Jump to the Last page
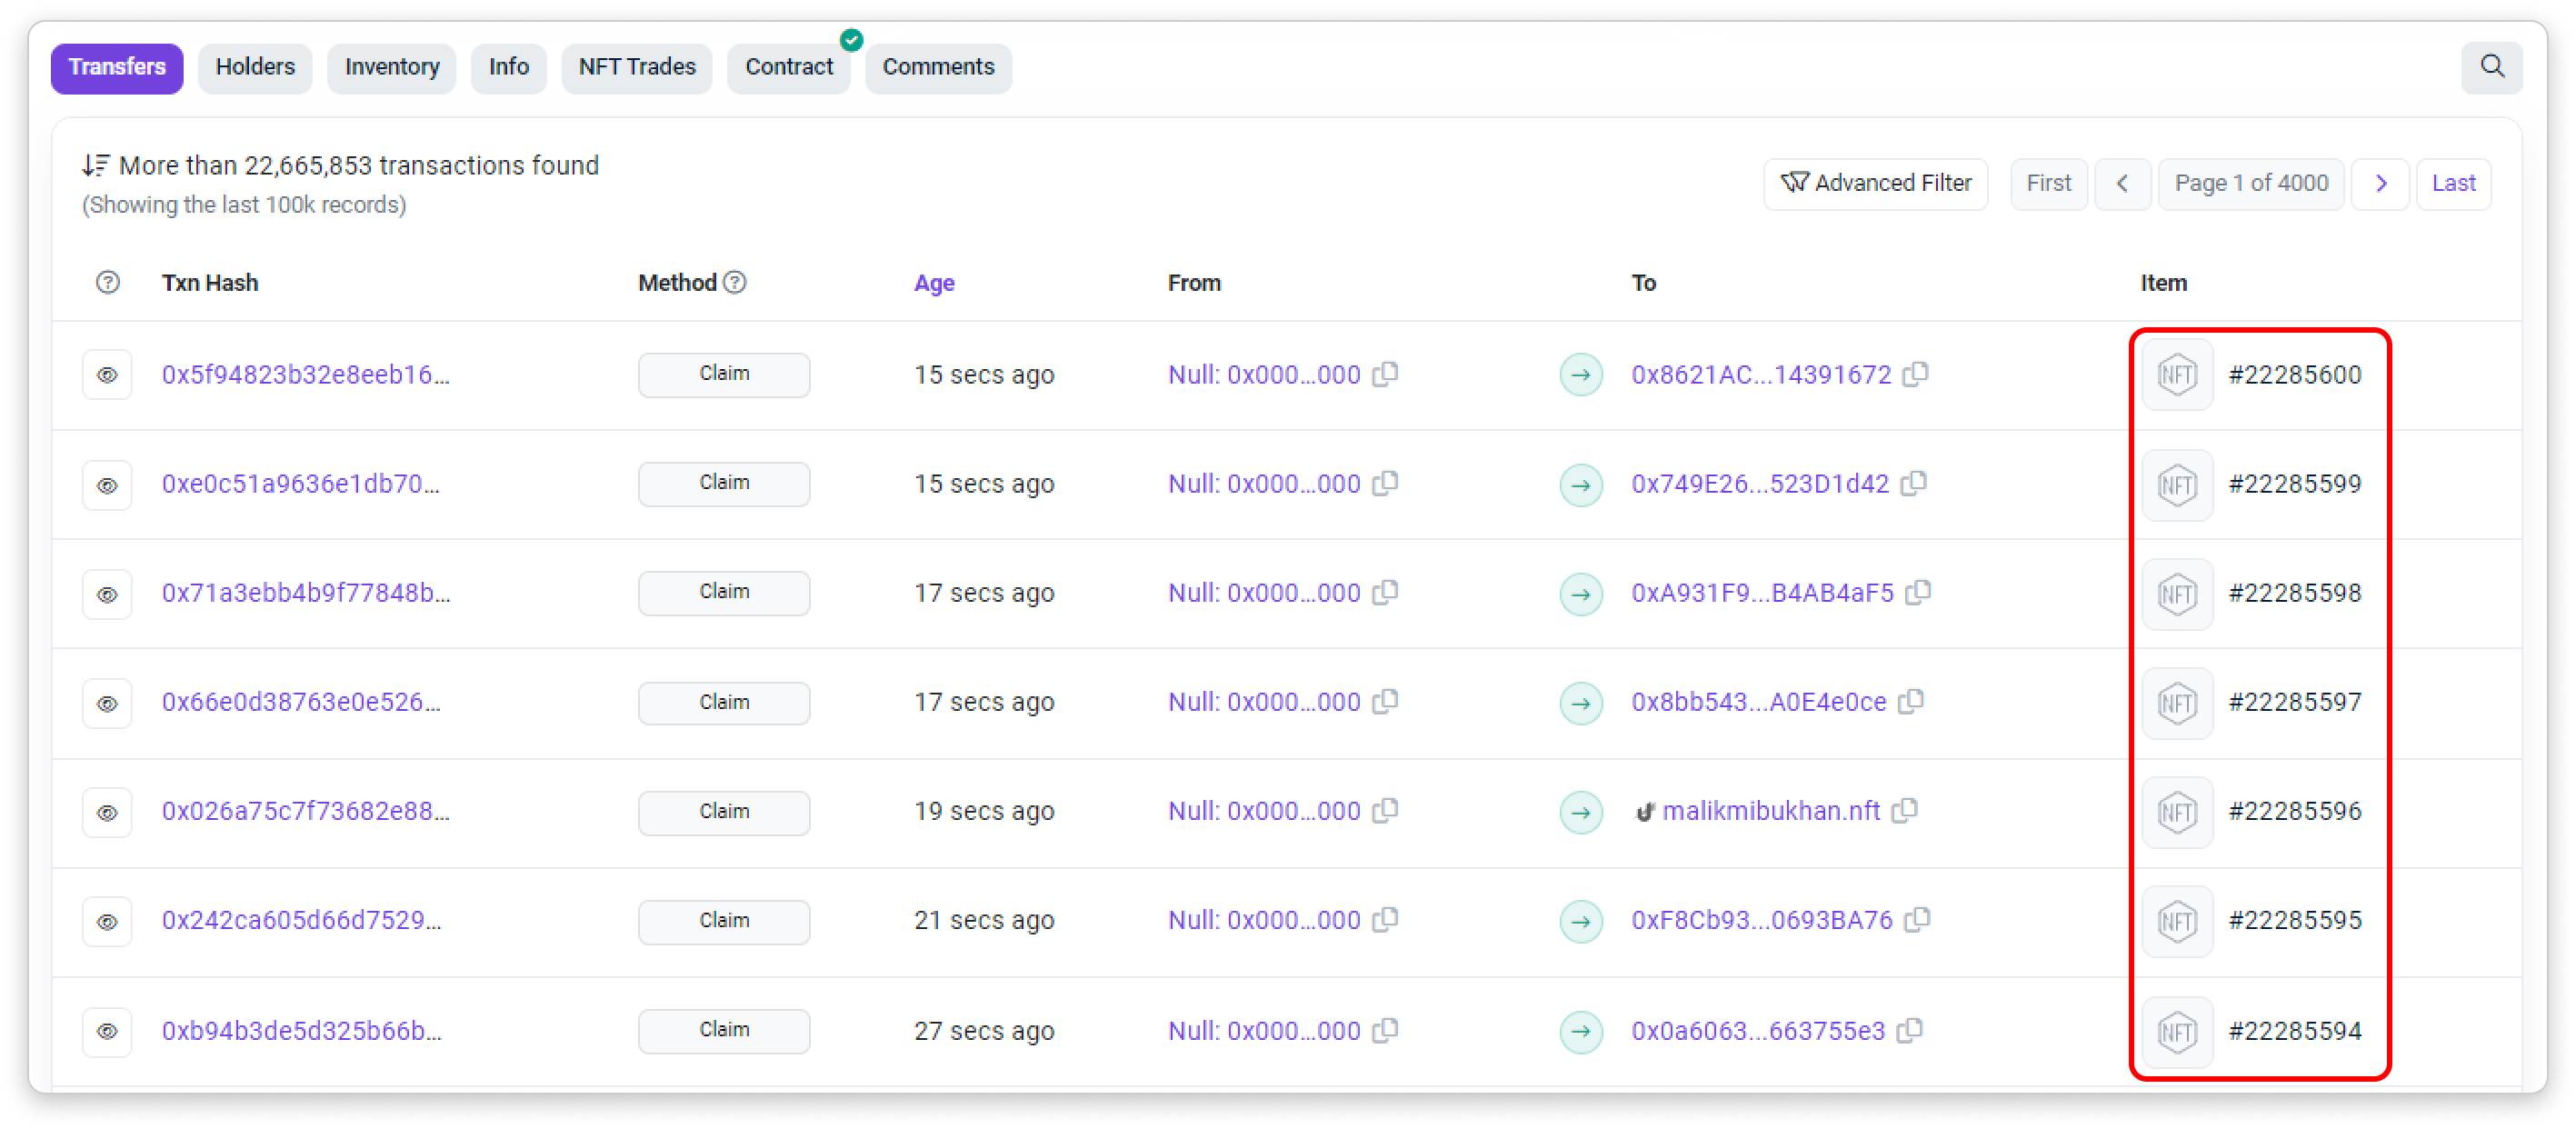Image resolution: width=2576 pixels, height=1129 pixels. 2453,184
